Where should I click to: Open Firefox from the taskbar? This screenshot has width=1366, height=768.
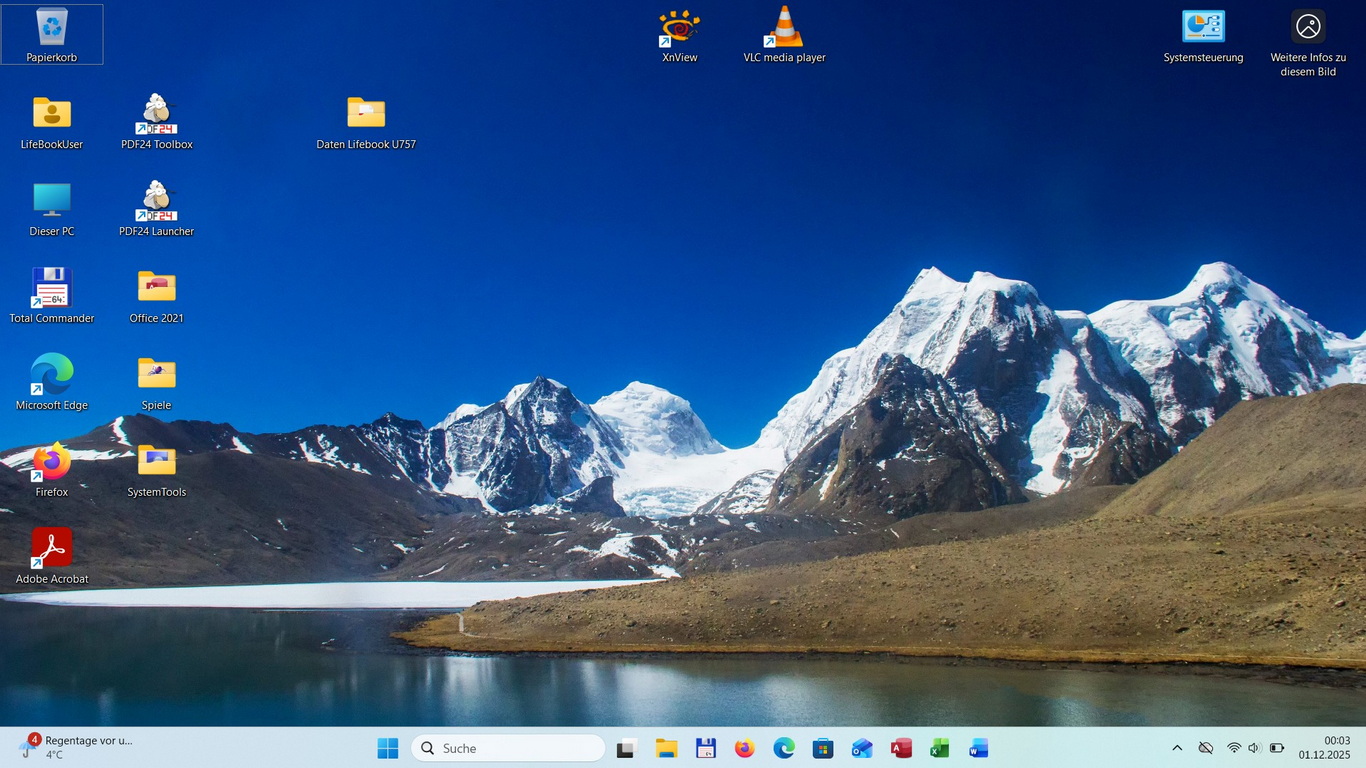pos(744,748)
